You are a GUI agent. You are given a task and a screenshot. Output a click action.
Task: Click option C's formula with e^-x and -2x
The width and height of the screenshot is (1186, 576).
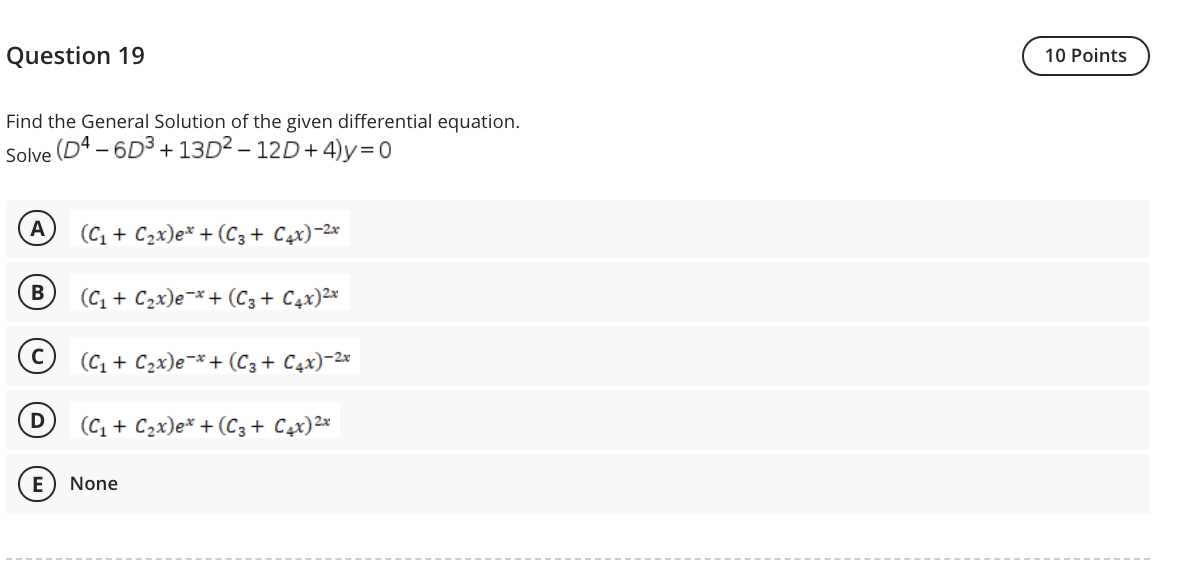(x=215, y=357)
